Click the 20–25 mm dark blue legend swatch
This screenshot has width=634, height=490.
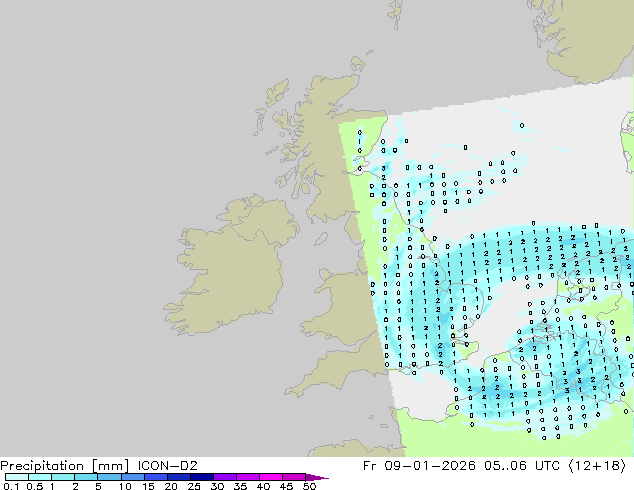point(178,477)
